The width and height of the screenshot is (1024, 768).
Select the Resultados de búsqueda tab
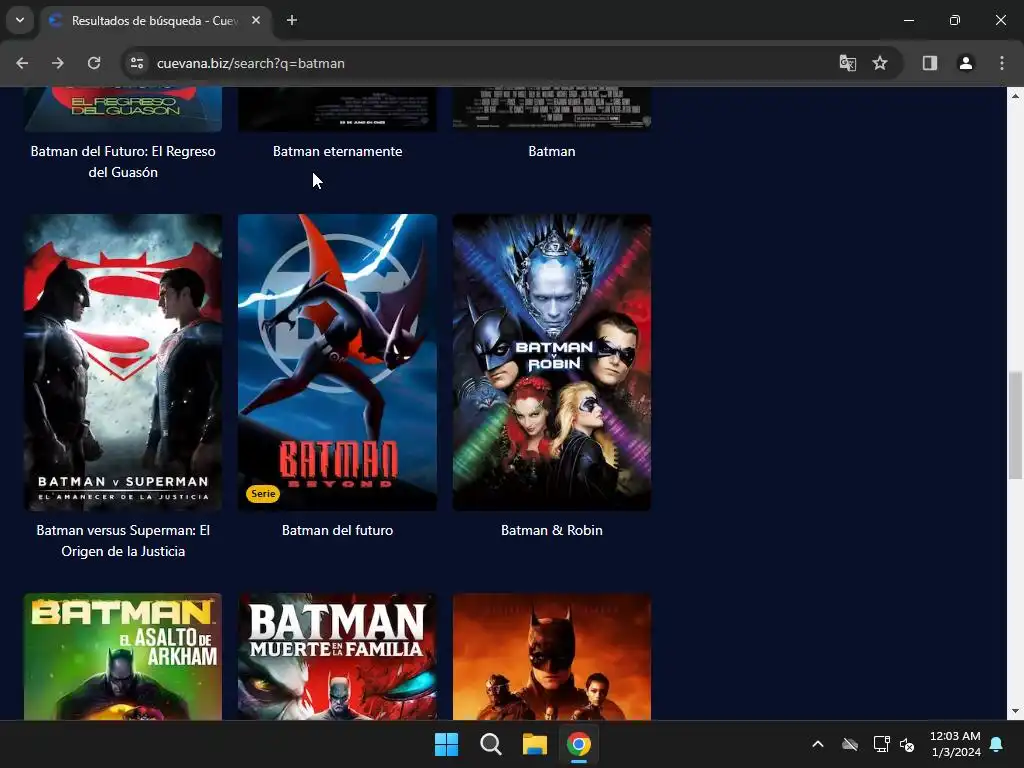(x=155, y=21)
